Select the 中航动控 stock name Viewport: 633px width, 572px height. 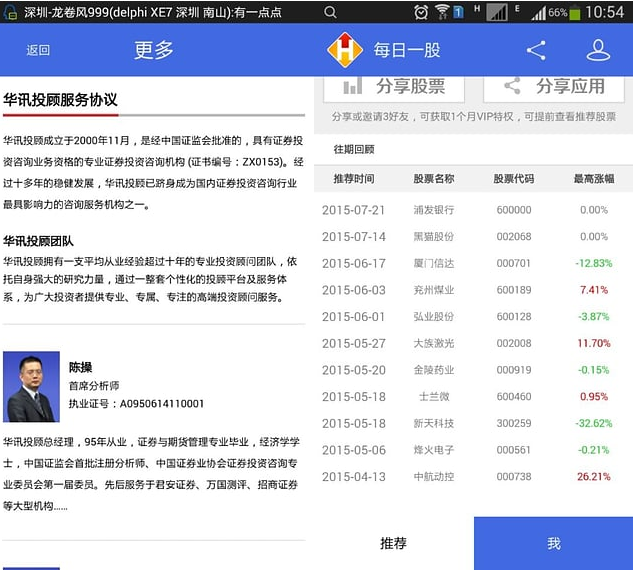tap(434, 476)
